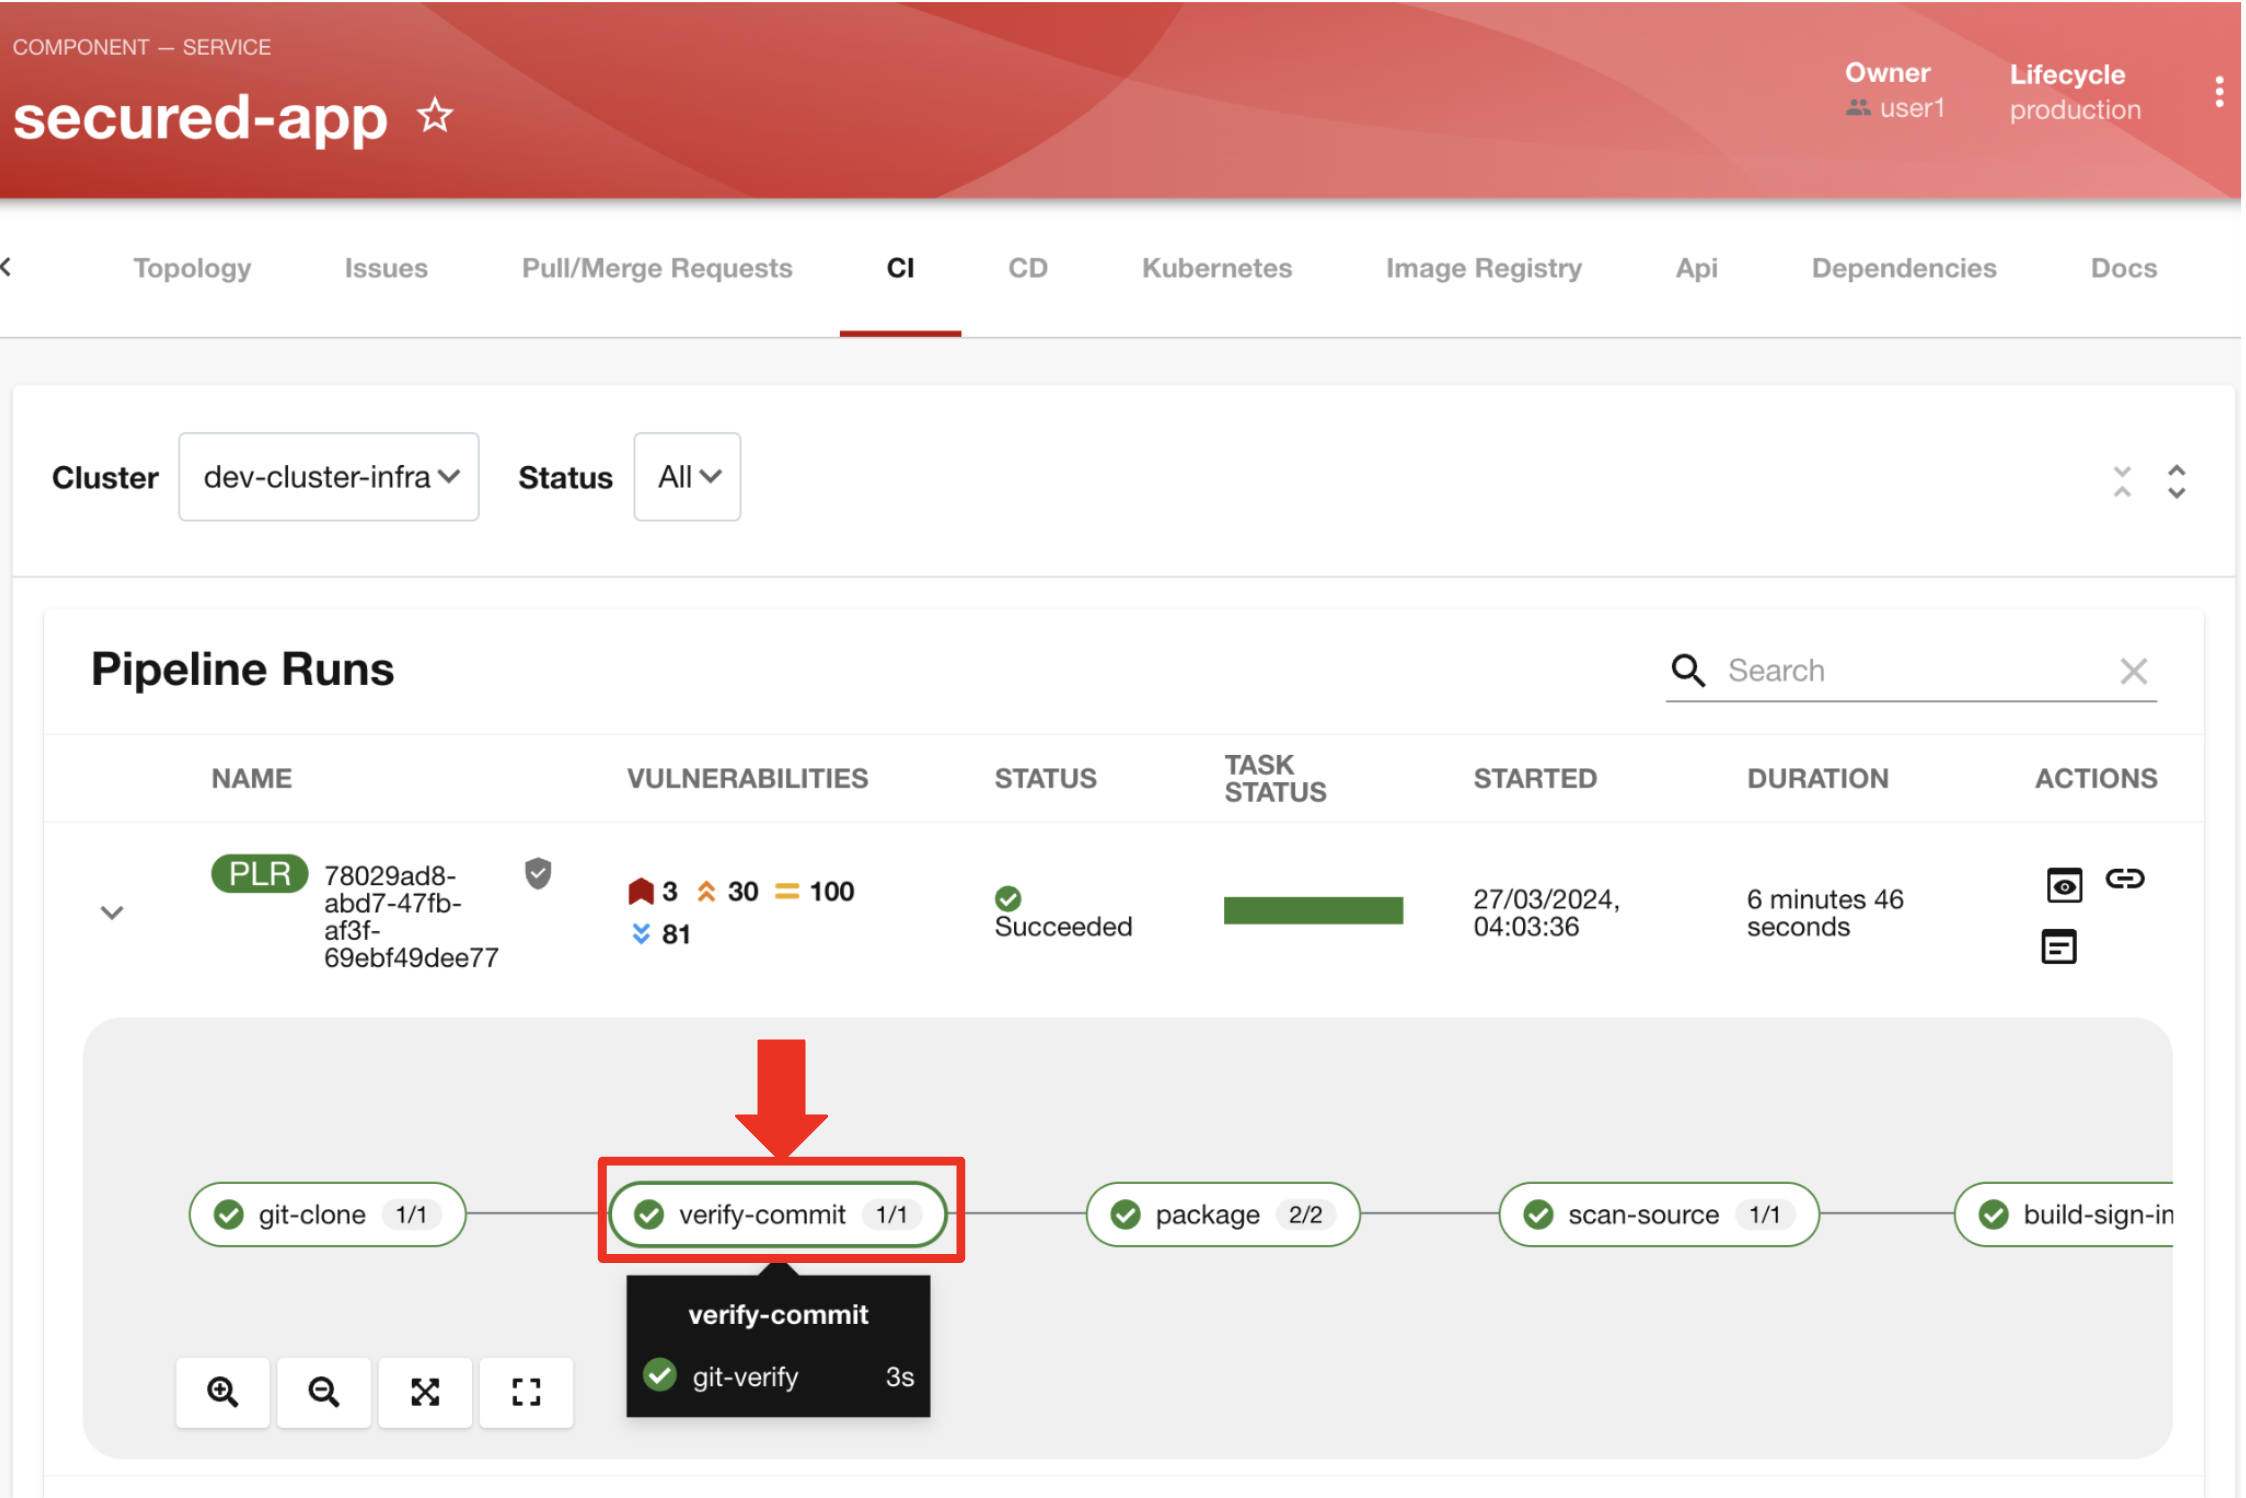Select the CI tab

coord(900,268)
